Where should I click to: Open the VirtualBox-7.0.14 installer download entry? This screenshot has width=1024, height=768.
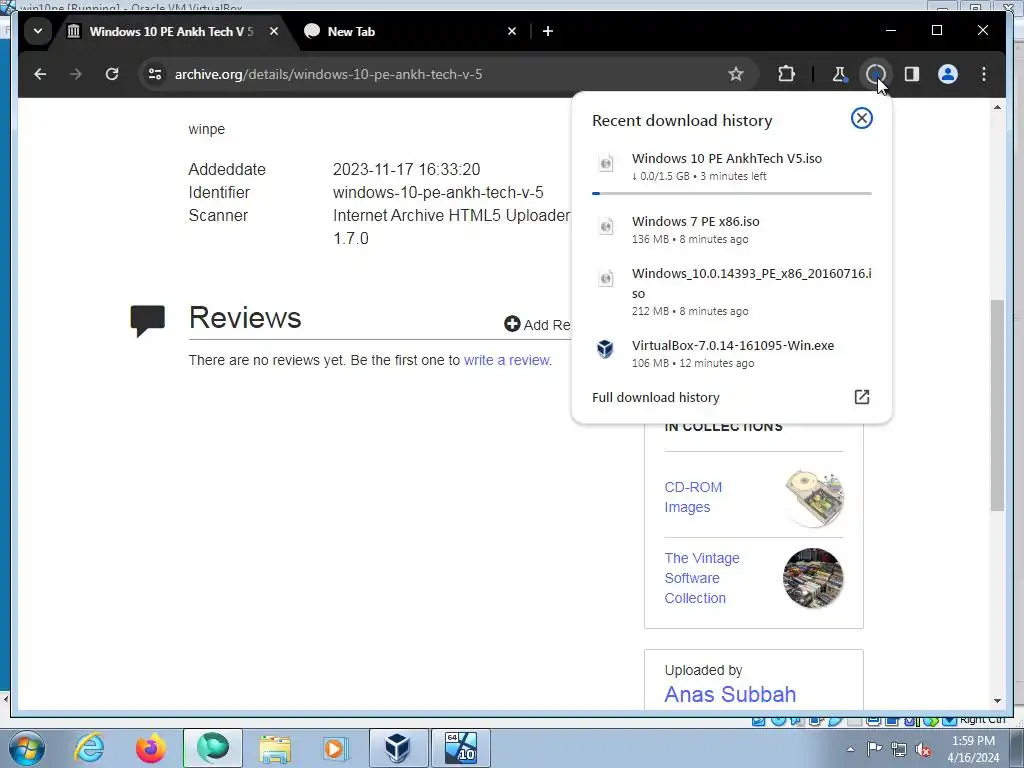pyautogui.click(x=731, y=353)
